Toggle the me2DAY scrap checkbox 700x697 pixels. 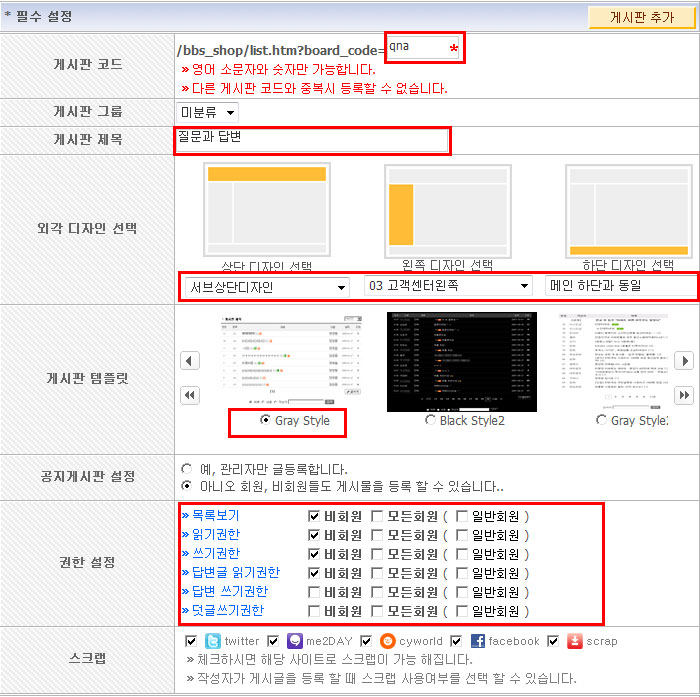[273, 641]
